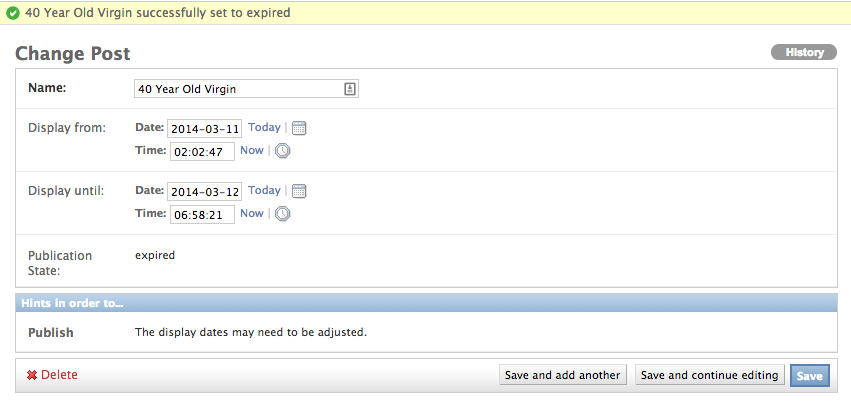Click Save and continue editing

coord(710,375)
